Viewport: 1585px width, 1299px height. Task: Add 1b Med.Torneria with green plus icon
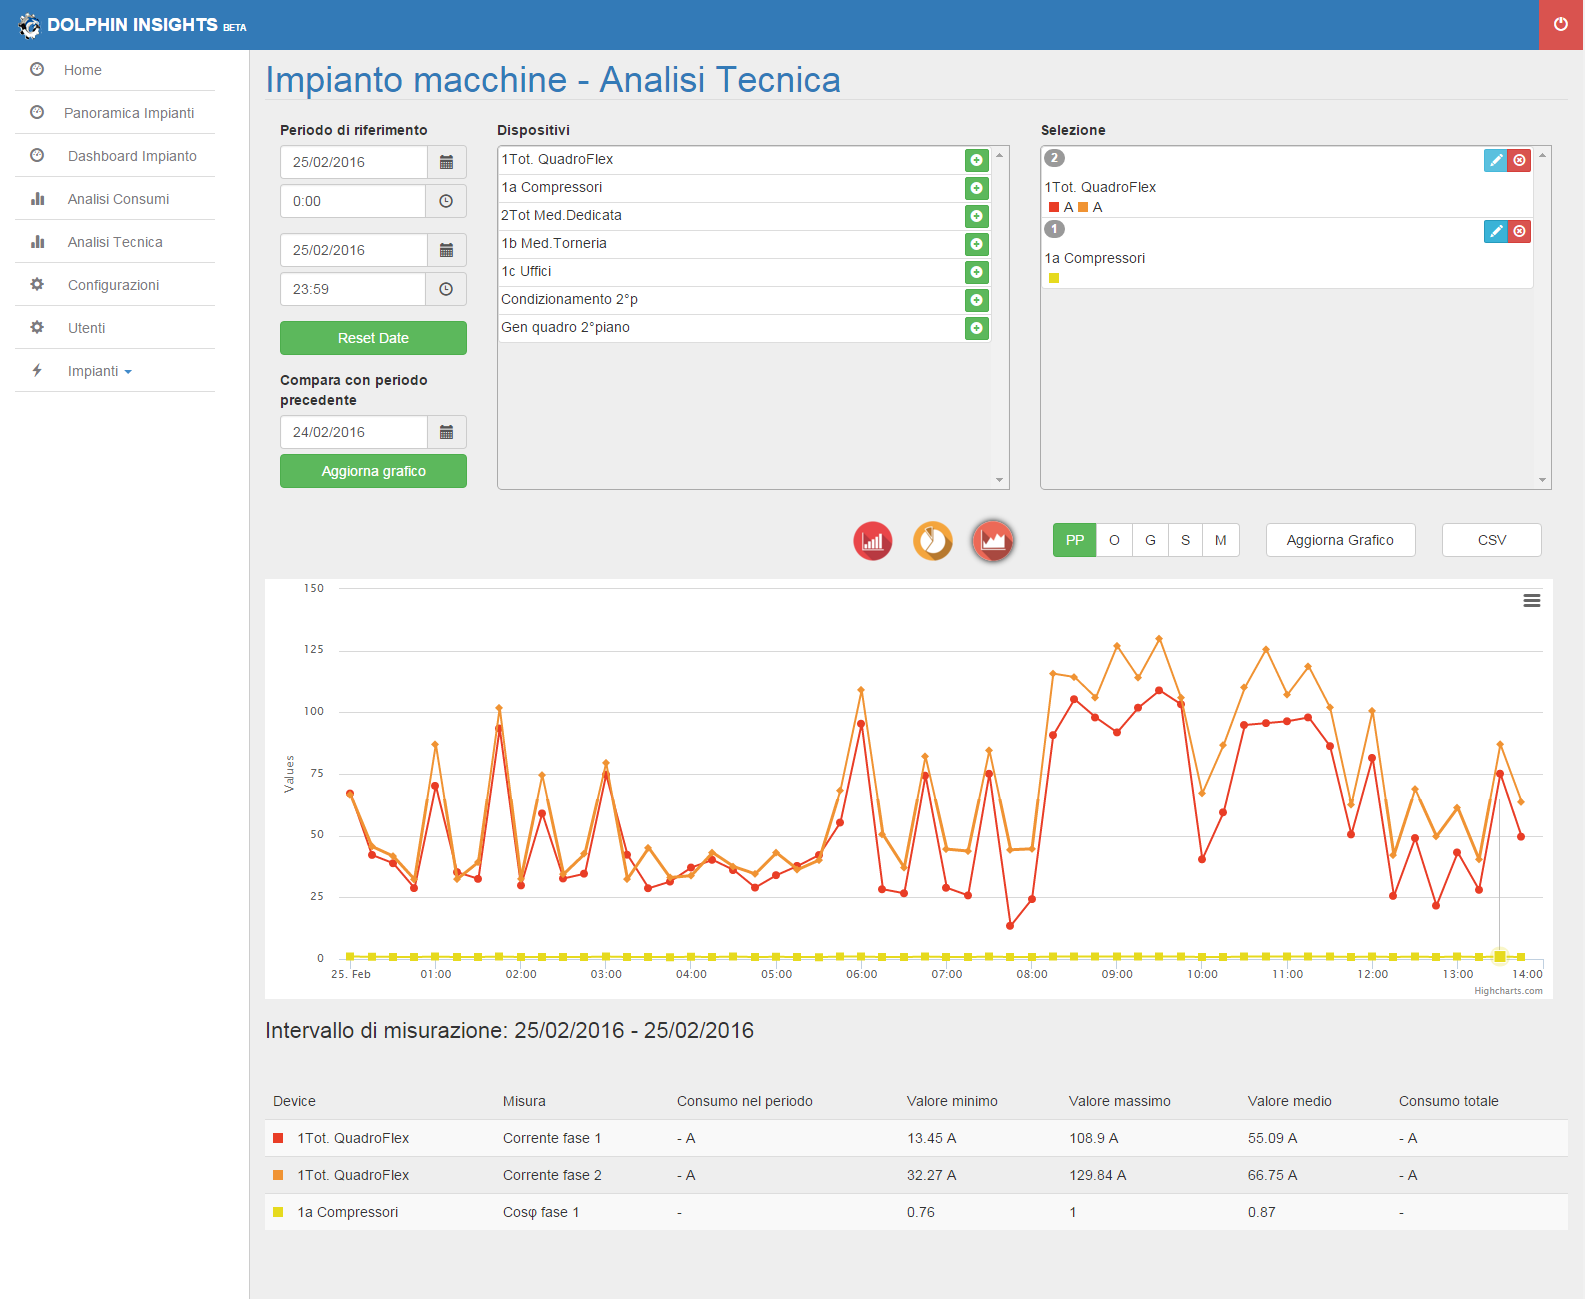click(976, 244)
